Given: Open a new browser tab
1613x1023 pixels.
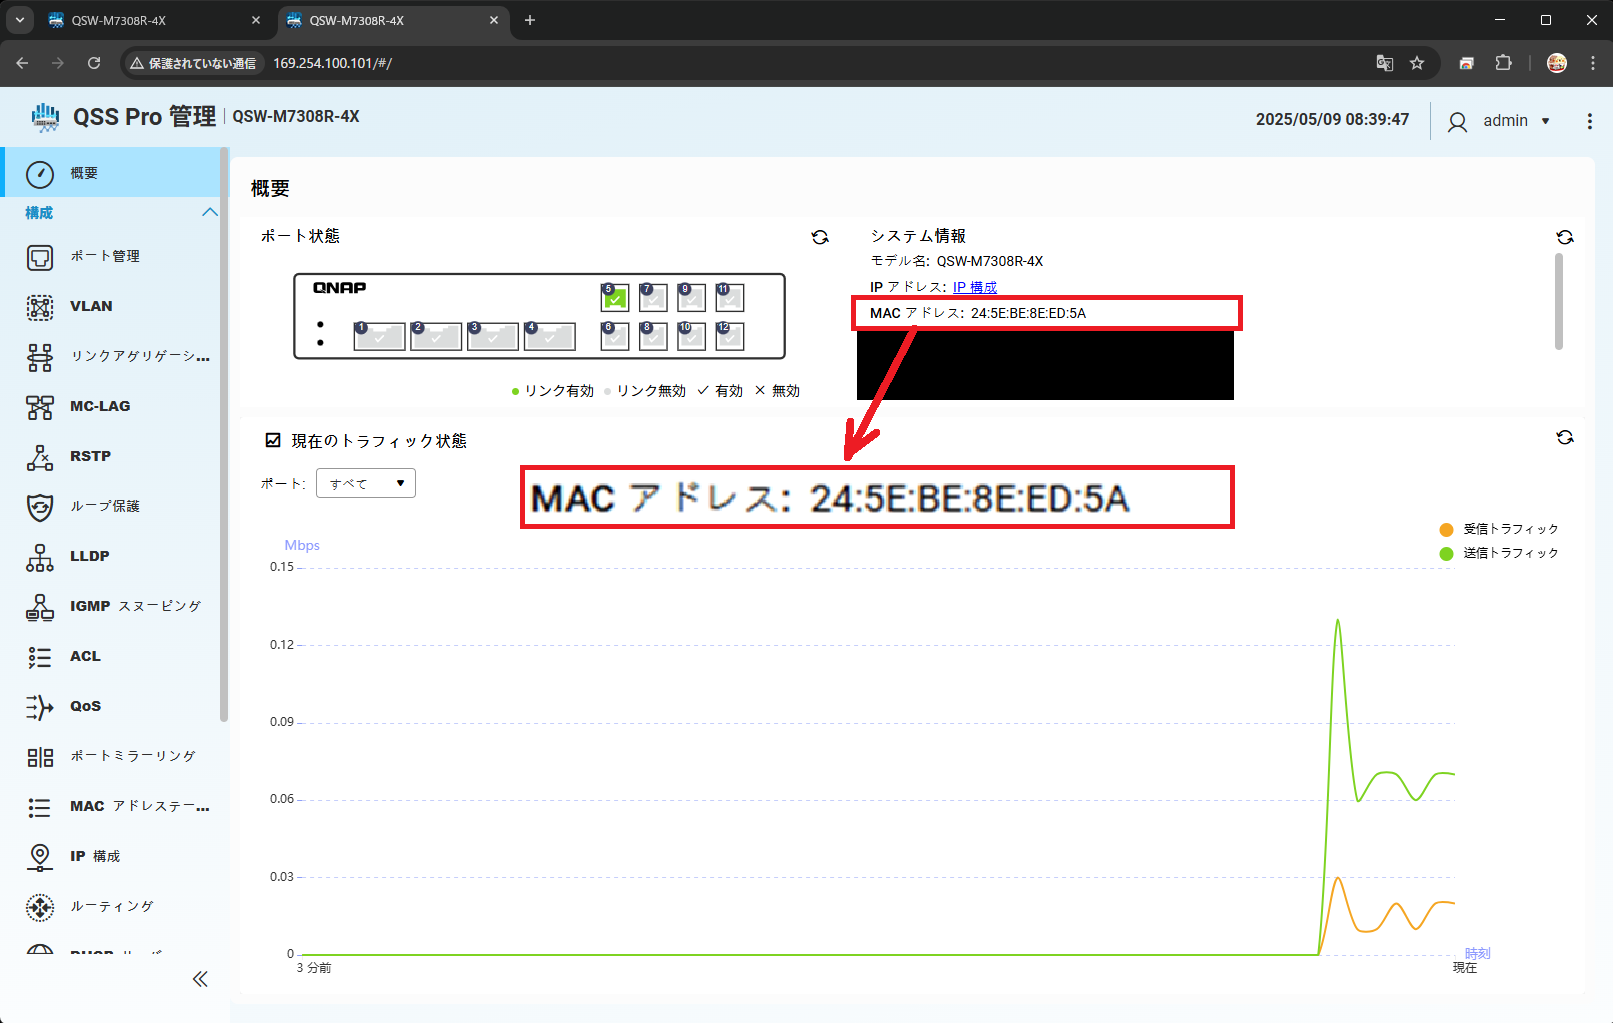Looking at the screenshot, I should pyautogui.click(x=530, y=20).
